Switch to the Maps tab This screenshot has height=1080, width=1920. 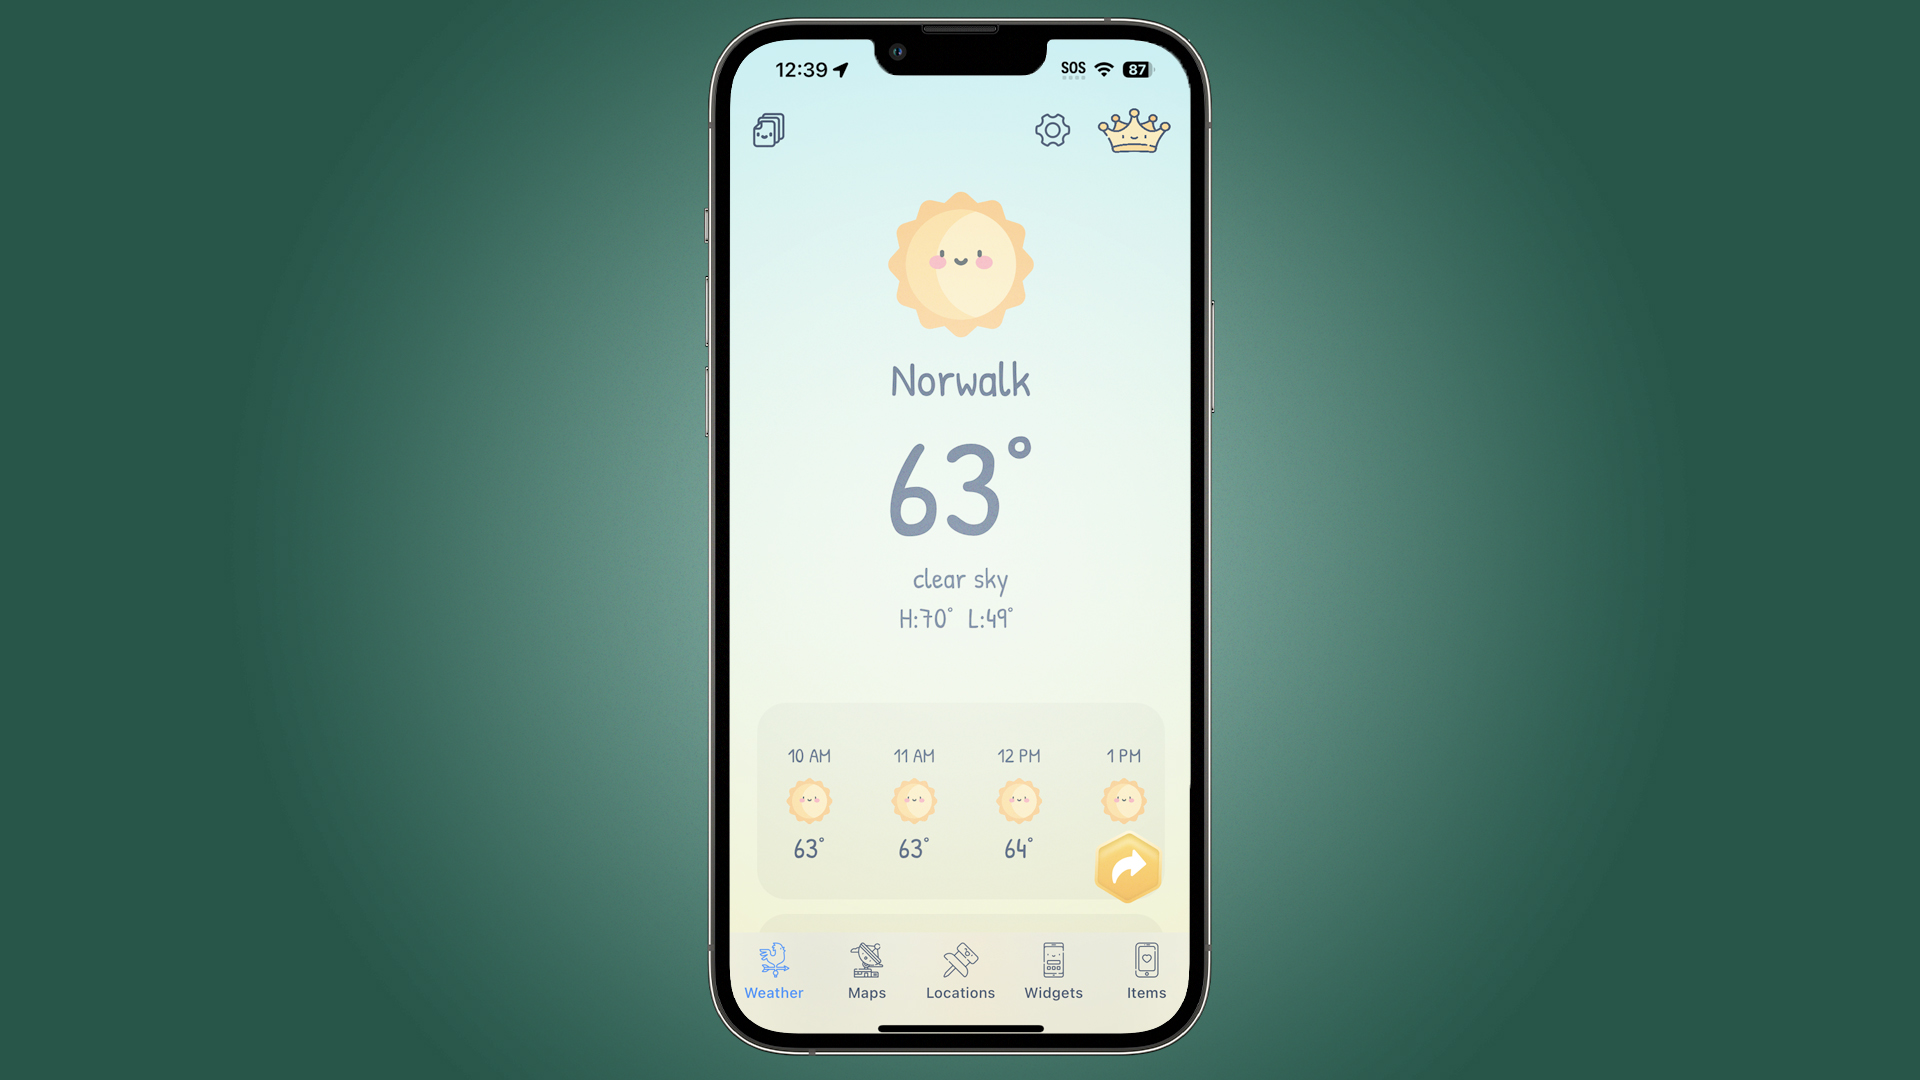866,969
